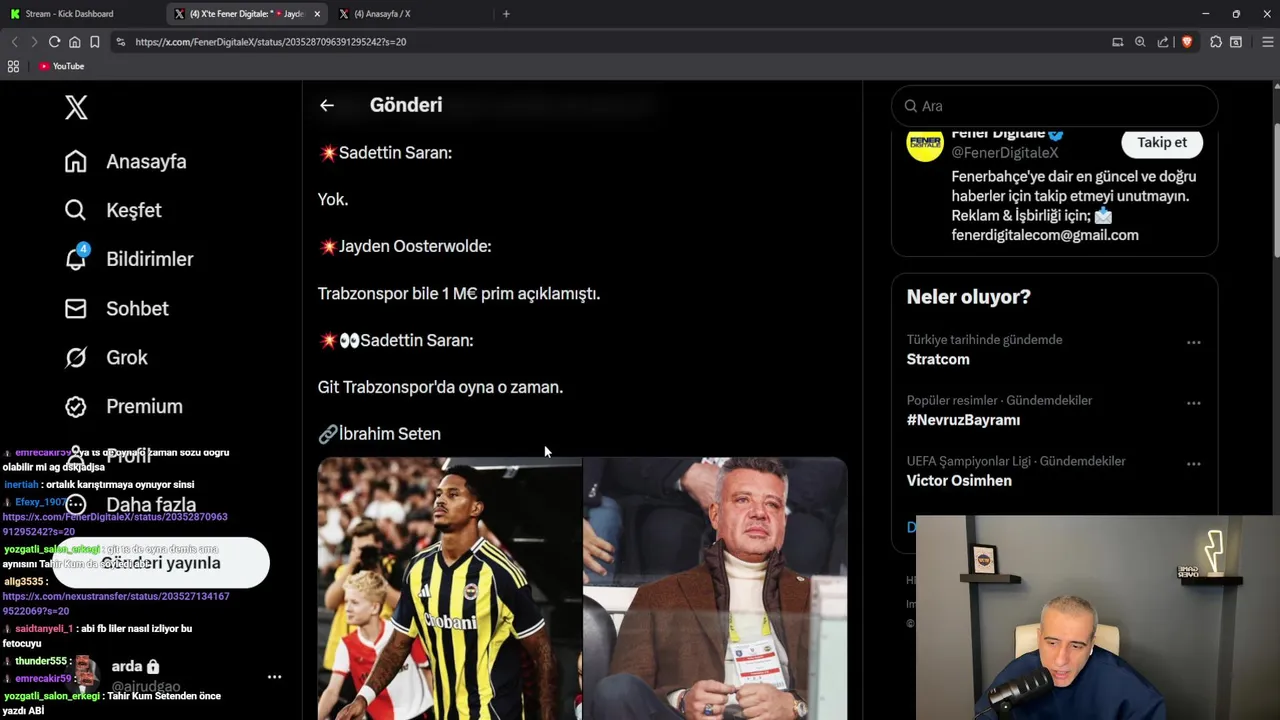Click the Neler oluyor? heading
This screenshot has height=720, width=1280.
tap(968, 297)
